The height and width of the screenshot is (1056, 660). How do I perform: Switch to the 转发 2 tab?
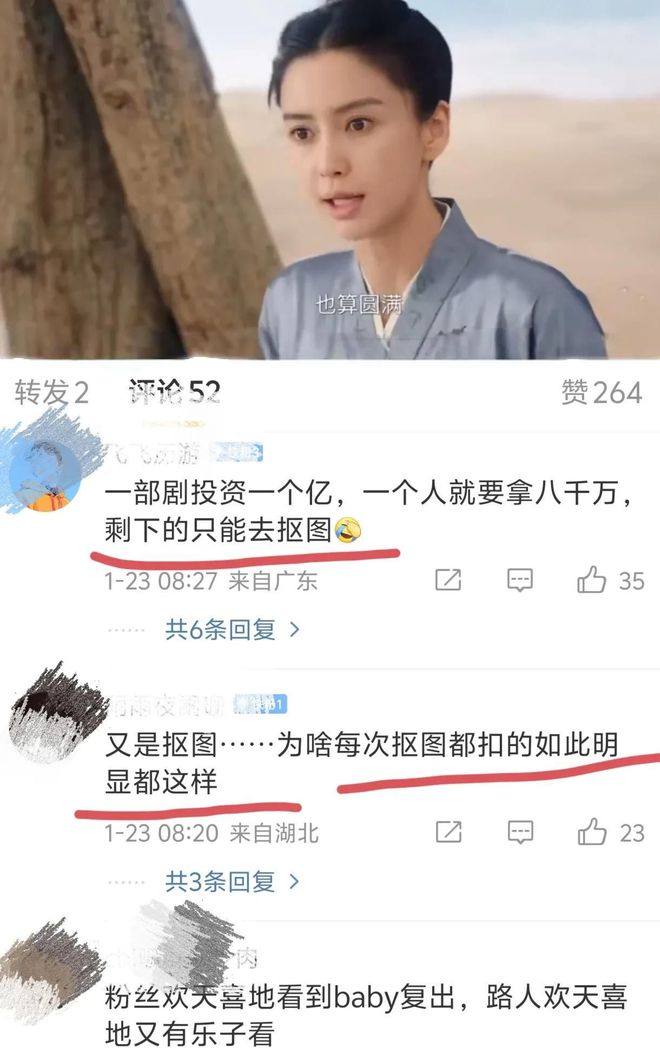point(52,392)
